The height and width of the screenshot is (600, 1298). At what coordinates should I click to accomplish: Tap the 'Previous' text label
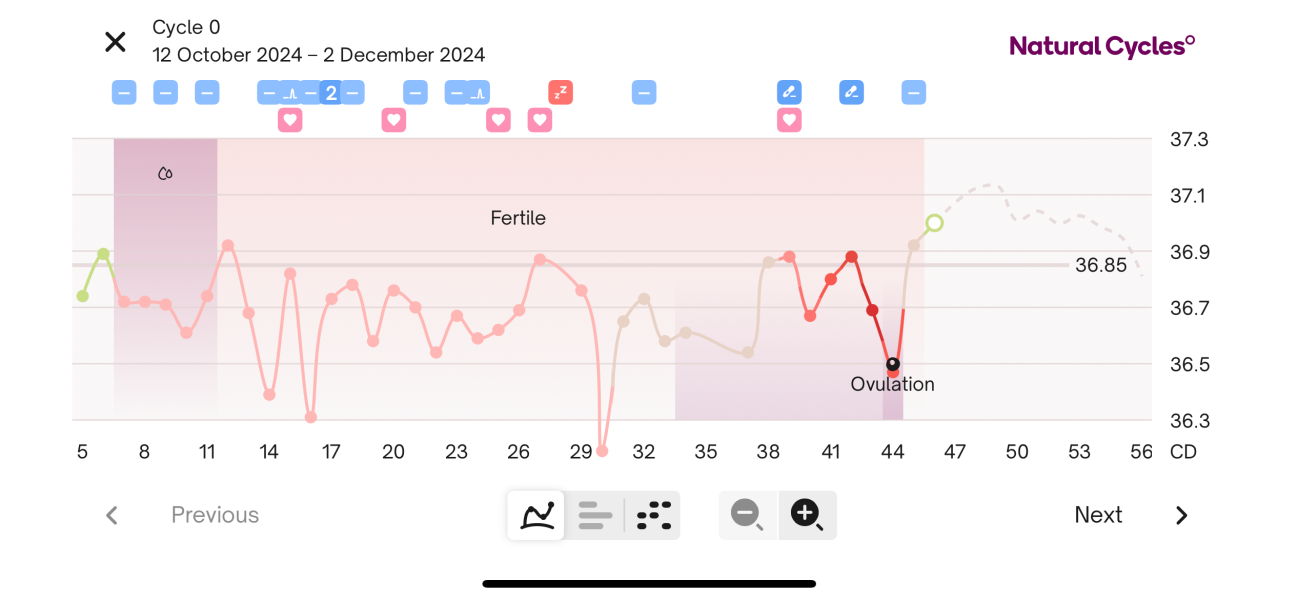[215, 515]
